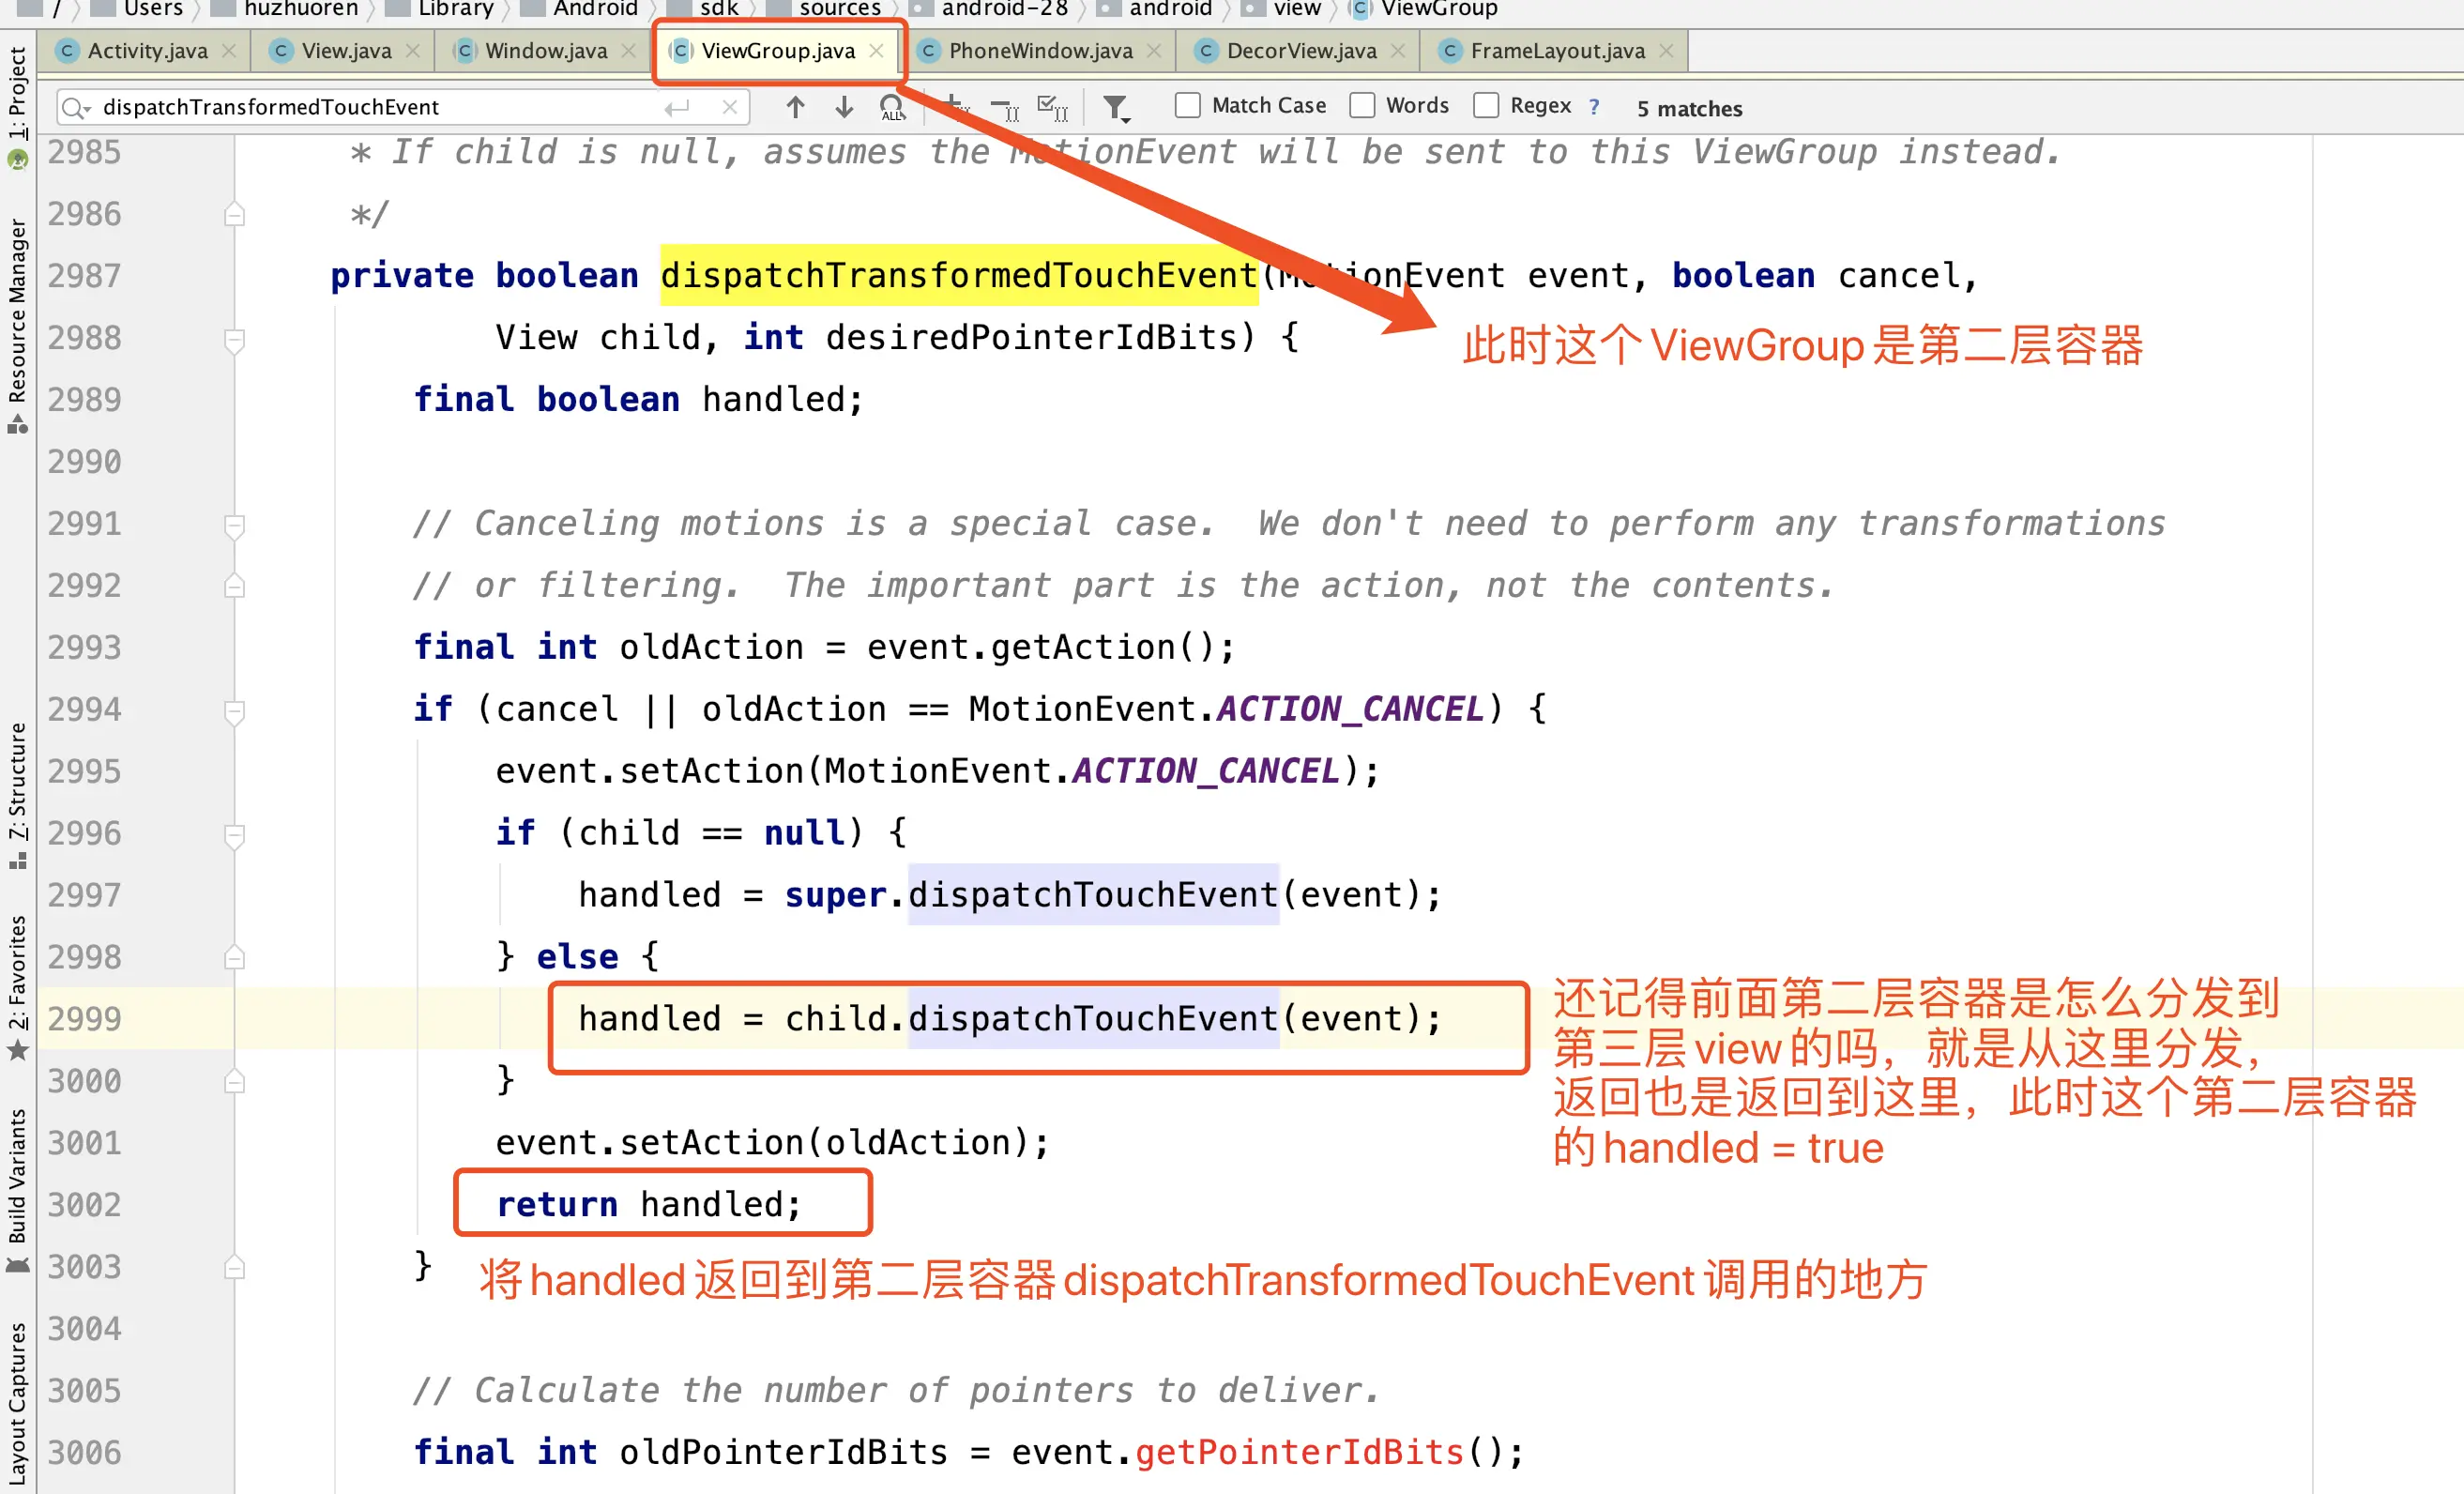Screen dimensions: 2464x1494
Task: Open search filter dropdown
Action: 1116,107
